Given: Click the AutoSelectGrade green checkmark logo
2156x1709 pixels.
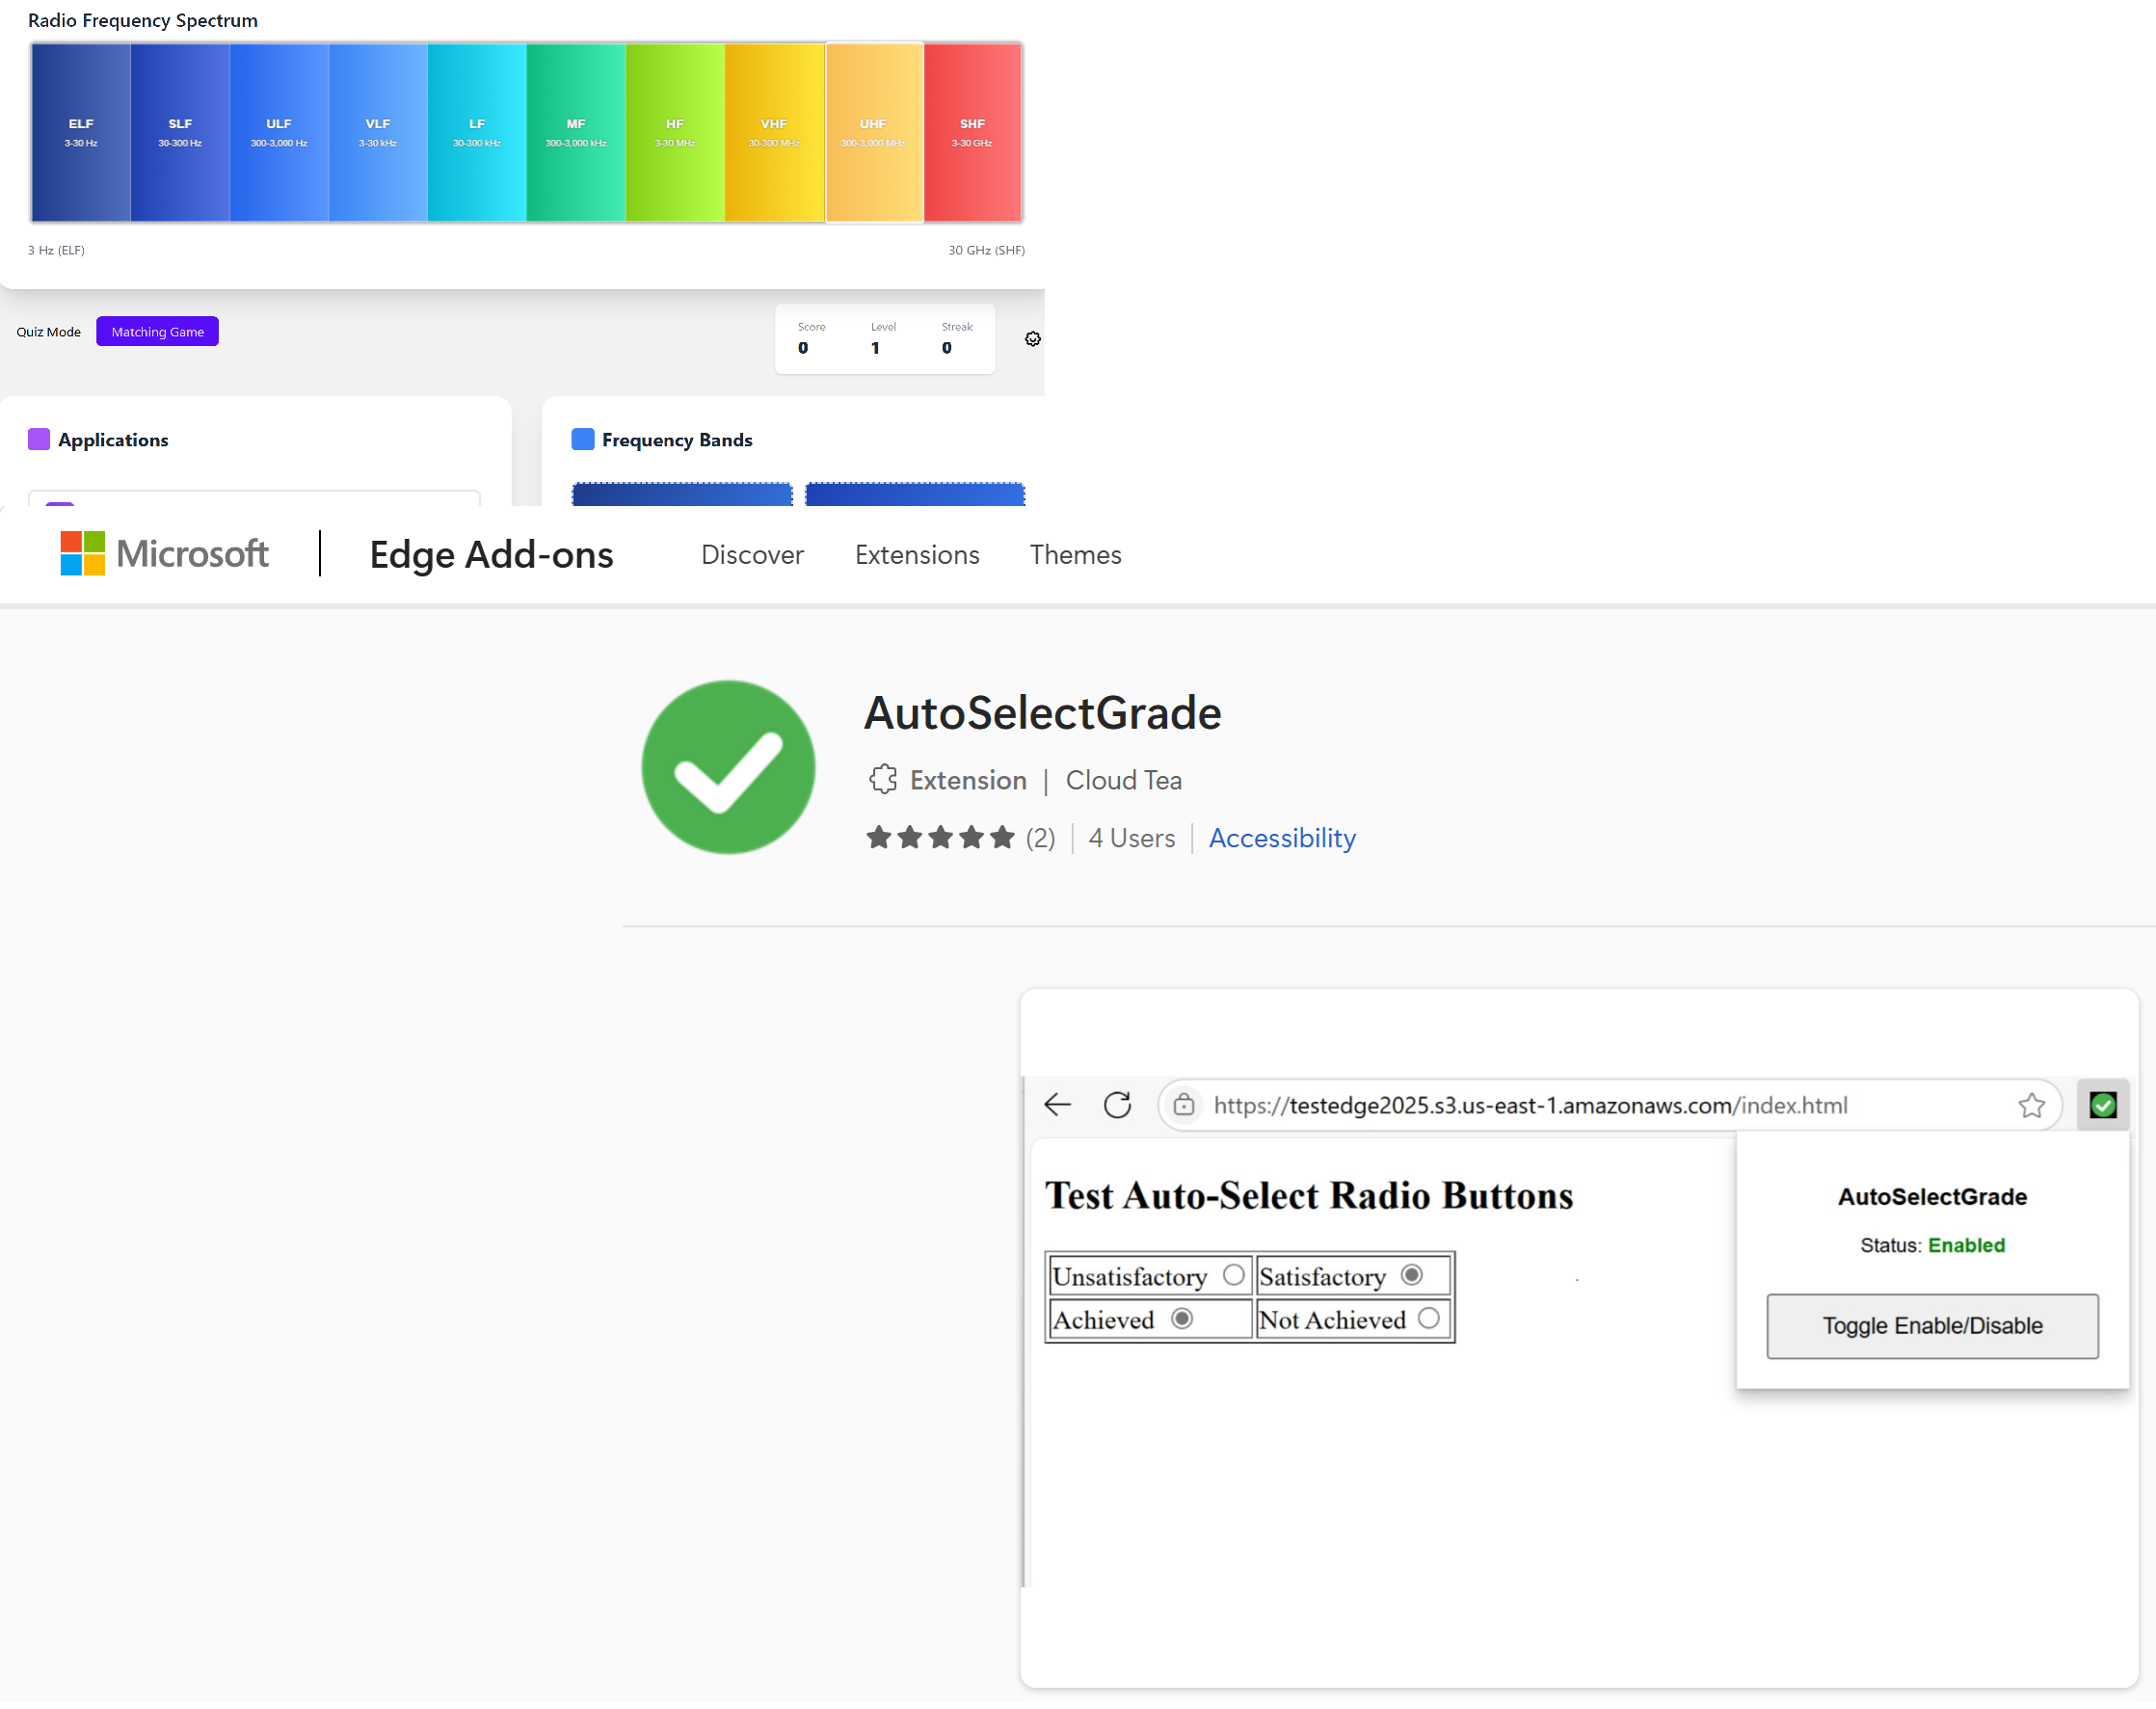Looking at the screenshot, I should pyautogui.click(x=728, y=767).
